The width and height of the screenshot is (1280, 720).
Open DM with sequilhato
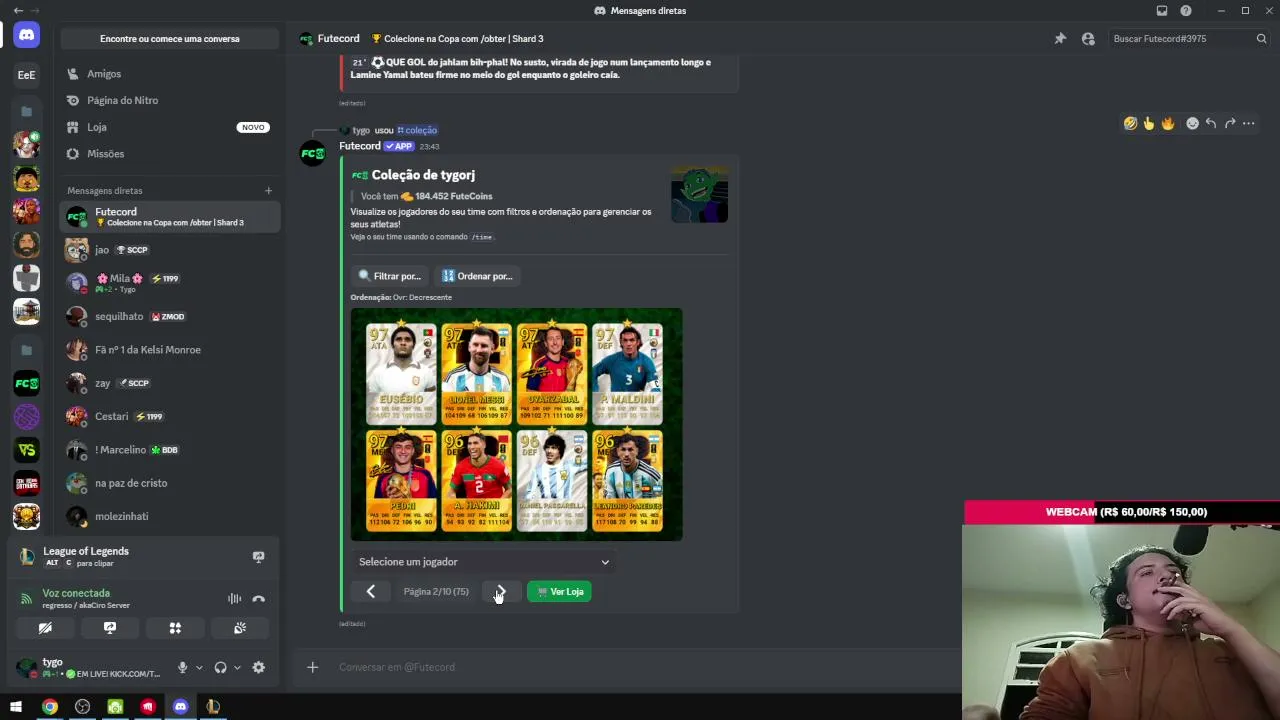point(170,316)
